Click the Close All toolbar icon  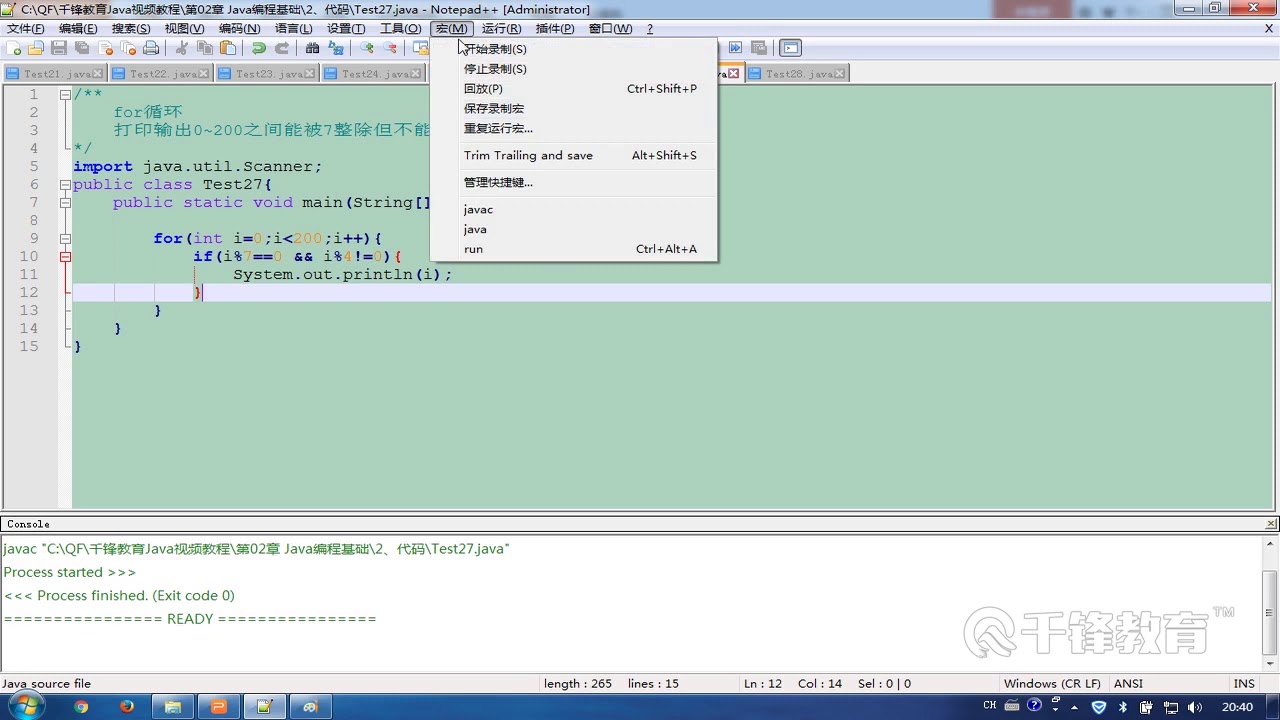pyautogui.click(x=128, y=48)
